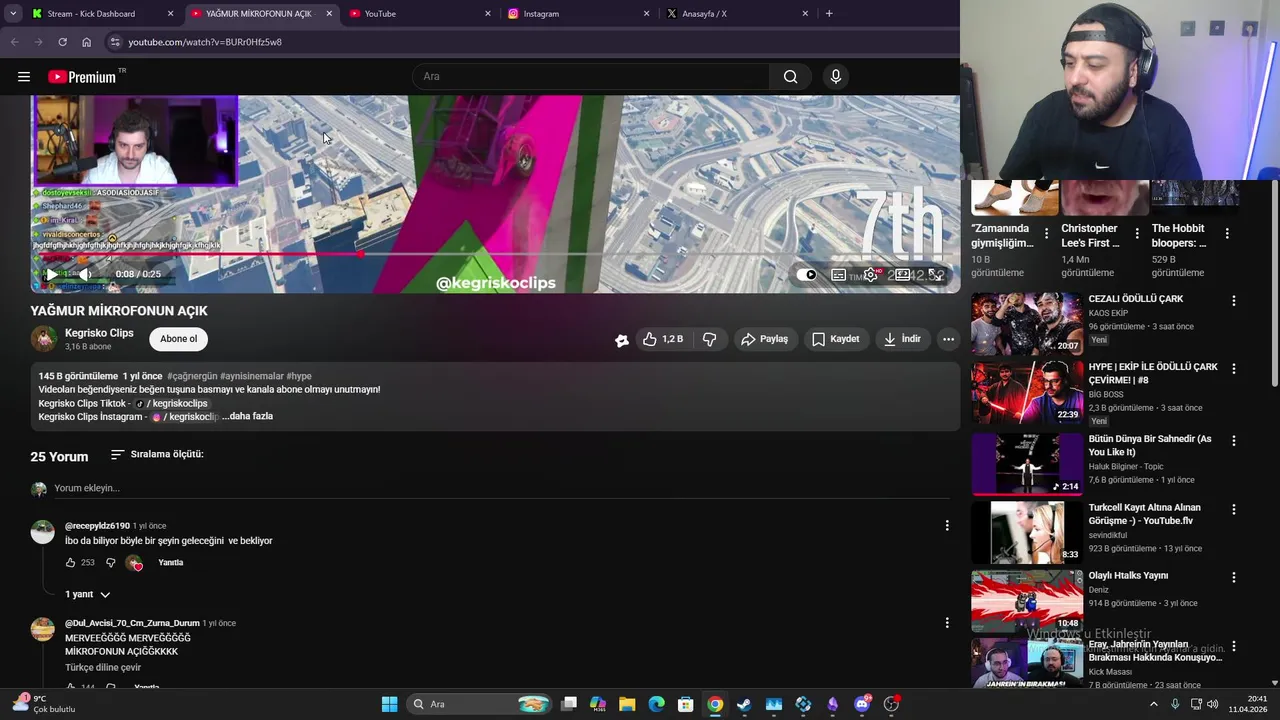Viewport: 1280px width, 720px height.
Task: Show hidden system tray icons chevron
Action: point(1153,704)
